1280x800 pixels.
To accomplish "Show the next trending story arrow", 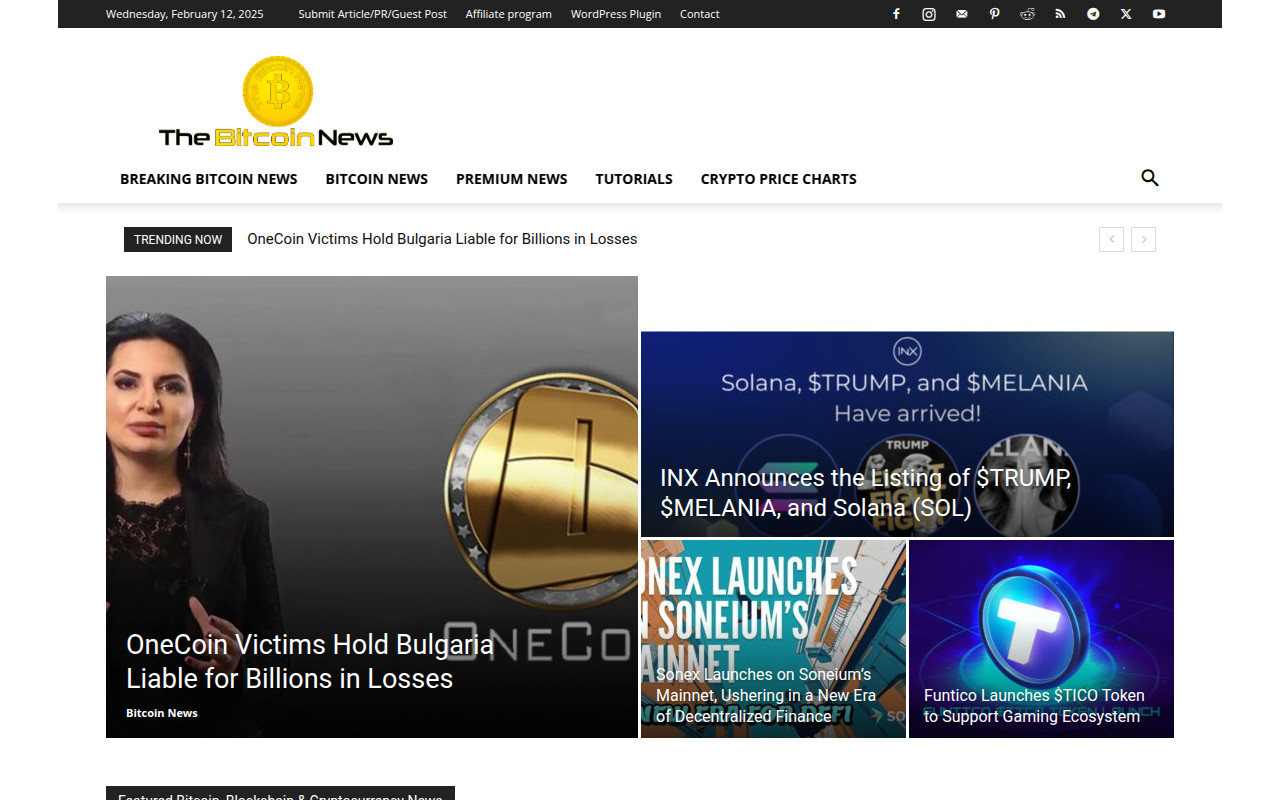I will tap(1143, 239).
